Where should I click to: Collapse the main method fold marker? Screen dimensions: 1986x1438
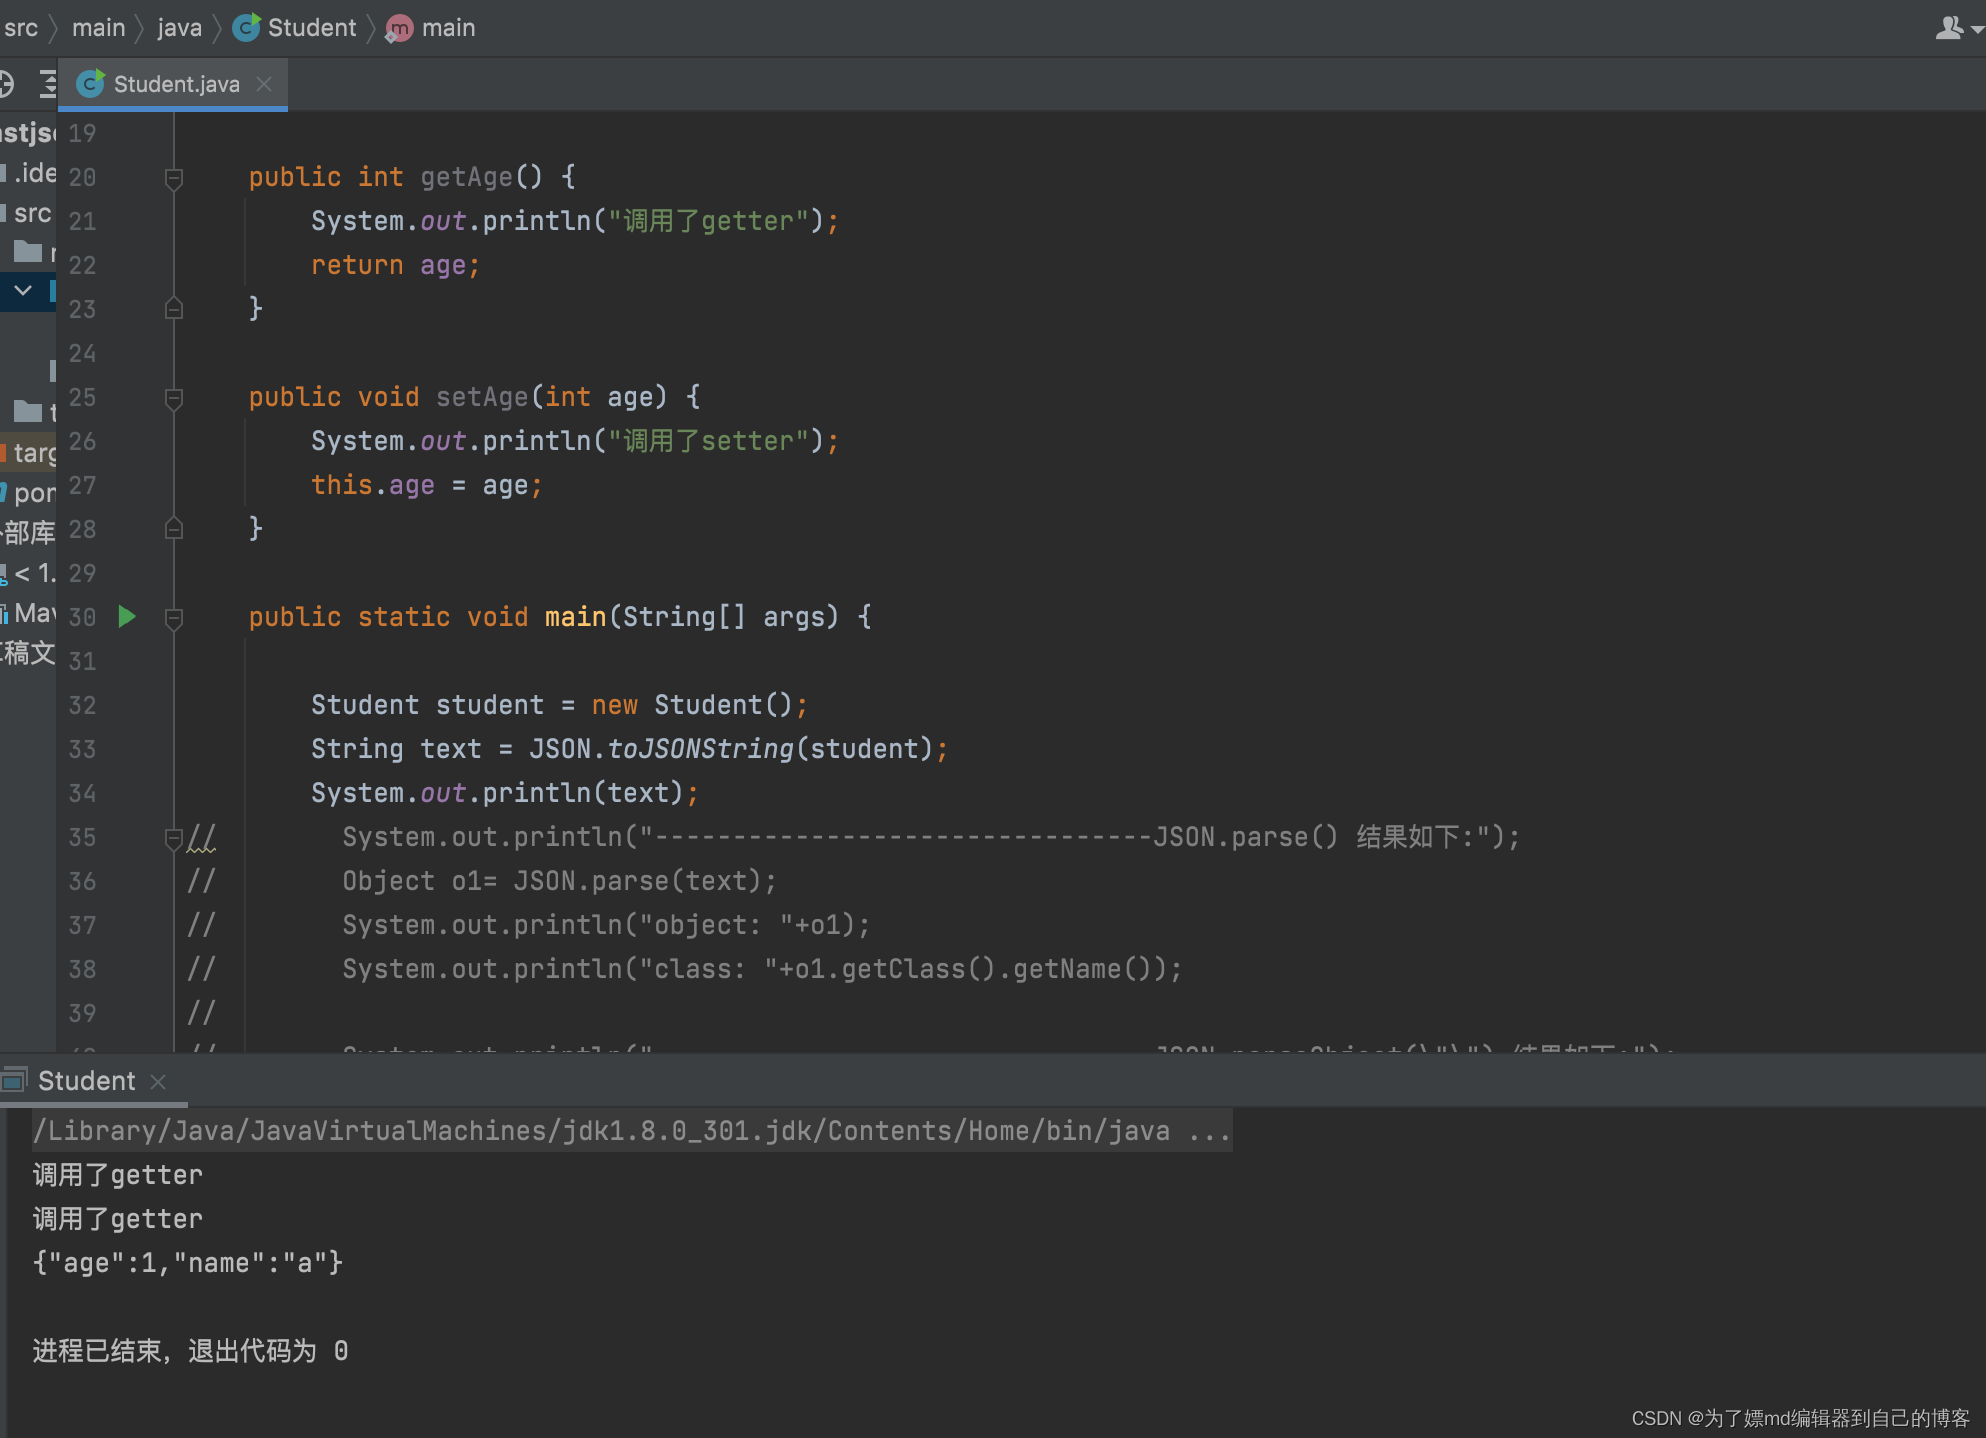click(173, 618)
